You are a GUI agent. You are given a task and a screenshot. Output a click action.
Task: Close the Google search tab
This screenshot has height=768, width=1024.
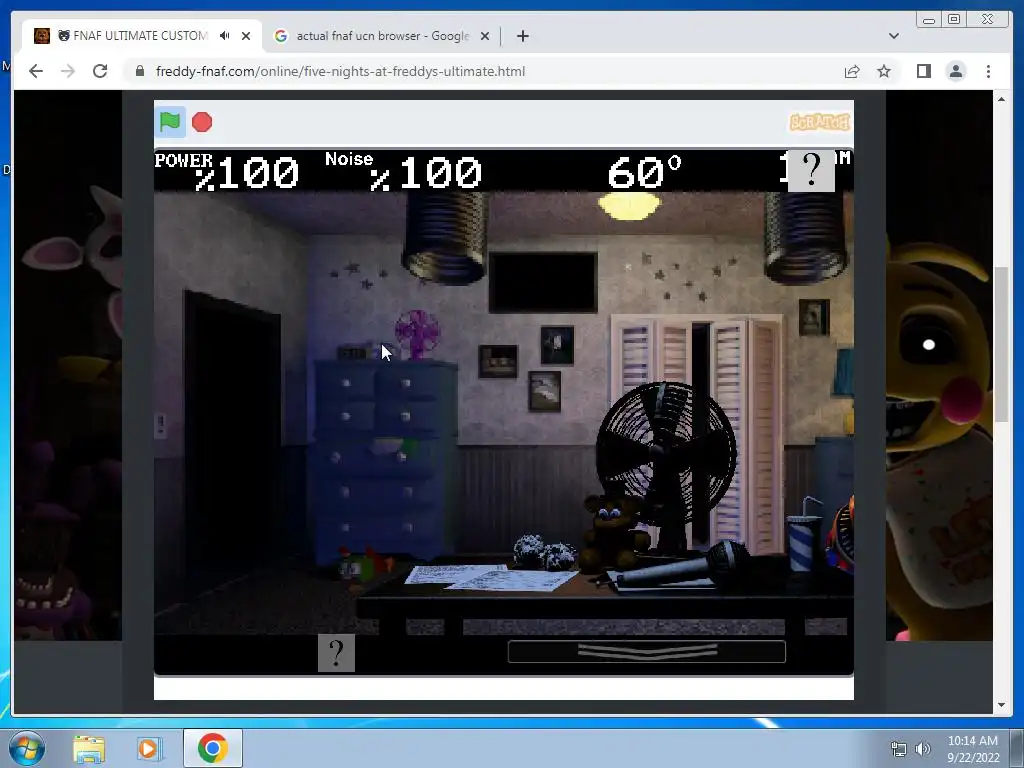(485, 36)
